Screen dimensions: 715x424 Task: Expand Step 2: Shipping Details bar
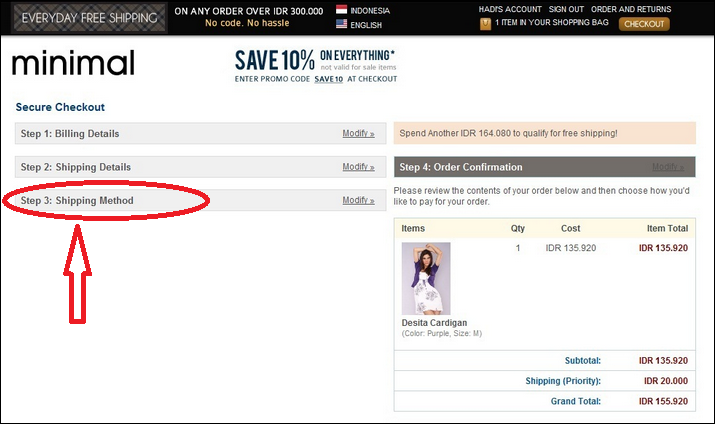(x=201, y=167)
